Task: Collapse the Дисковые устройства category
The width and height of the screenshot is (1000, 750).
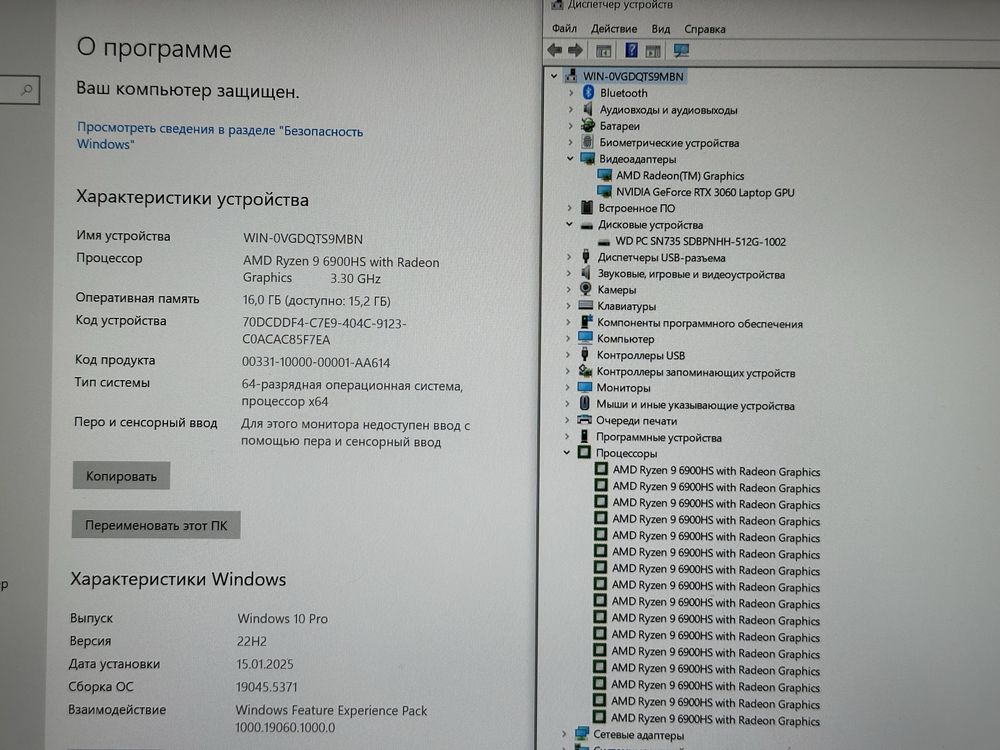Action: pyautogui.click(x=570, y=224)
